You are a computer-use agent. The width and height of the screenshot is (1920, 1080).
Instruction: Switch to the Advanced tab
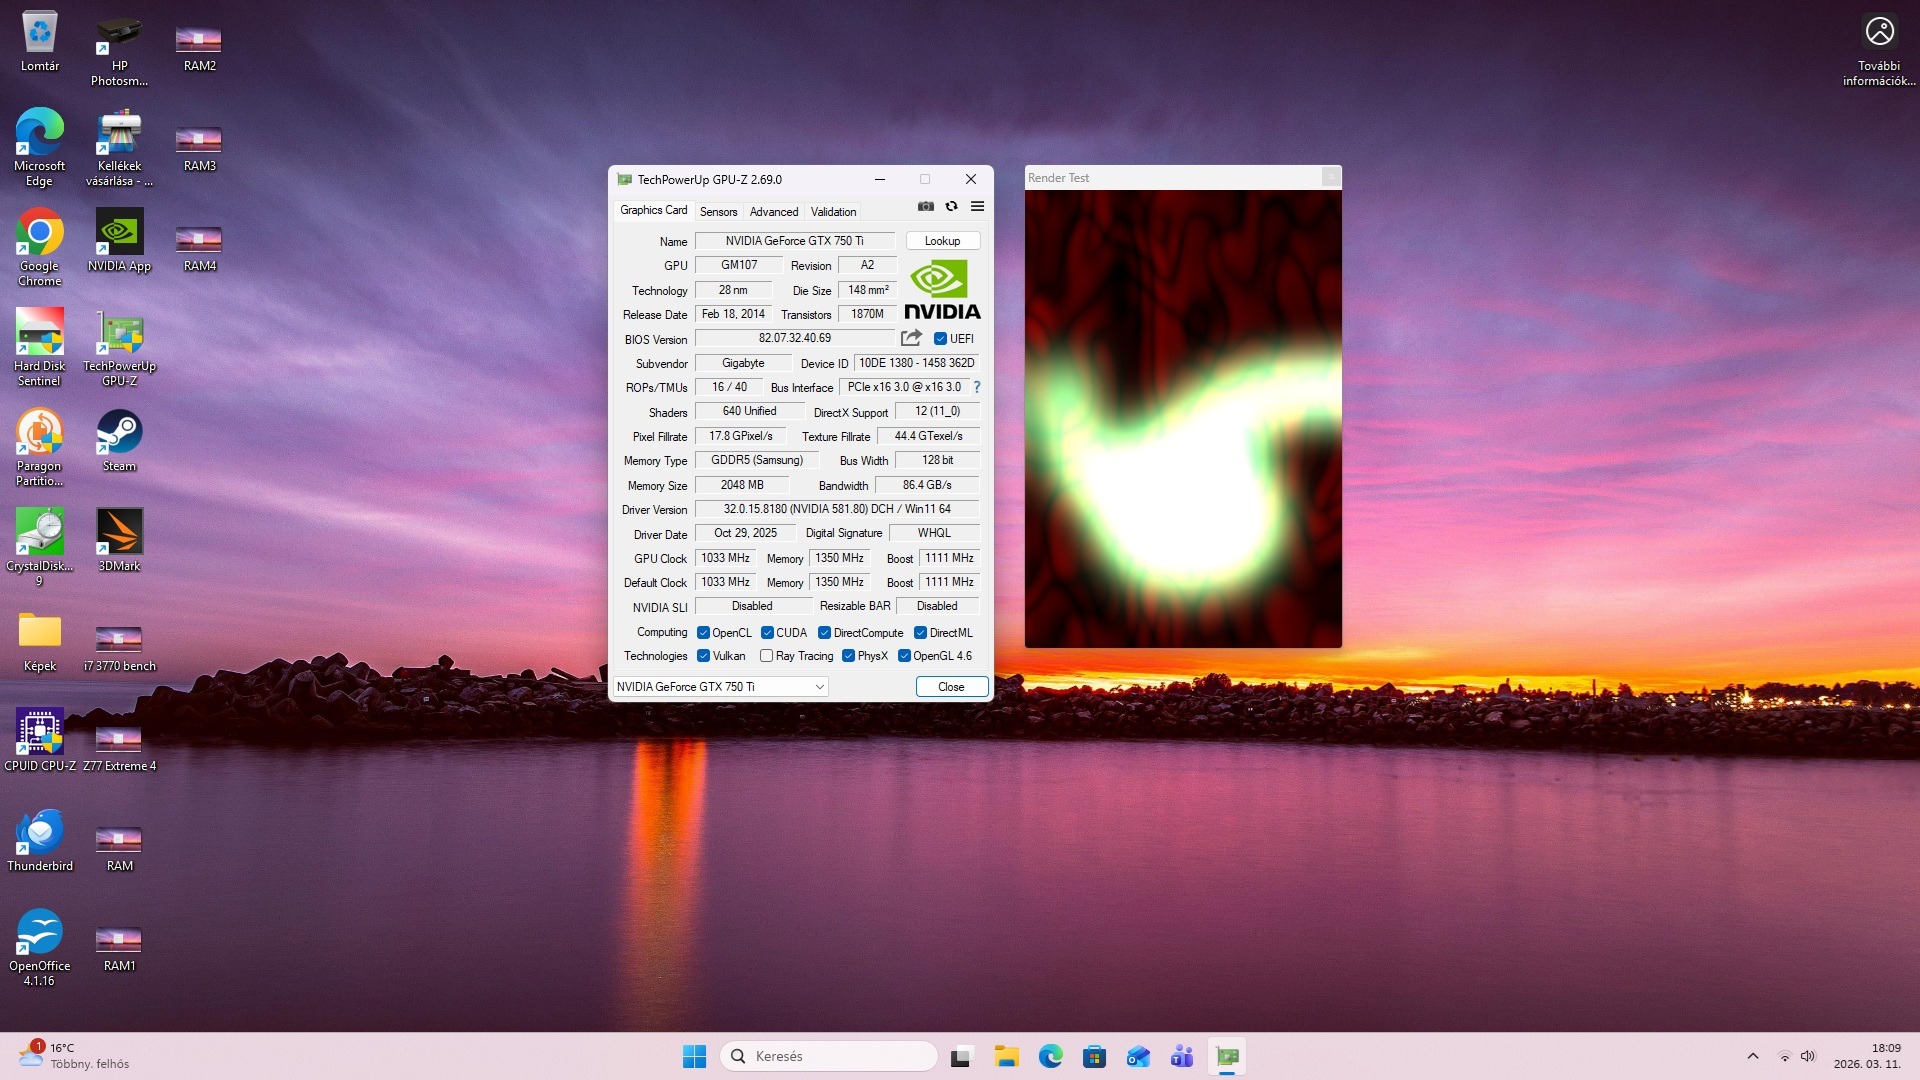tap(773, 212)
